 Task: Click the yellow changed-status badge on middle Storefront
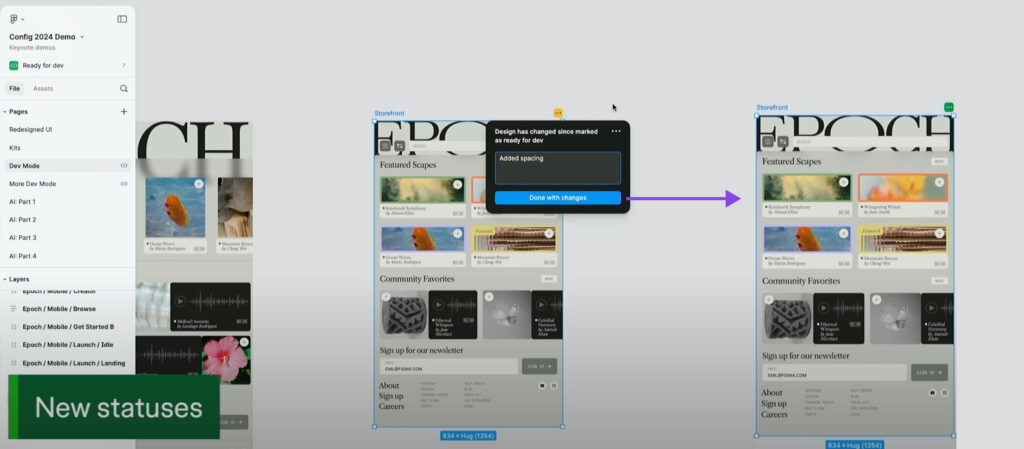558,113
